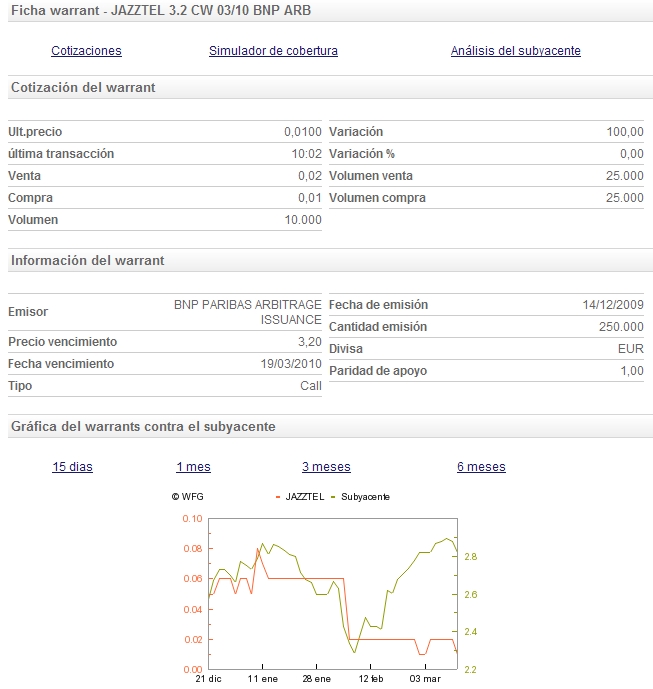Select the 6 meses chart range
Viewport: 653px width, 689px height.
(481, 467)
